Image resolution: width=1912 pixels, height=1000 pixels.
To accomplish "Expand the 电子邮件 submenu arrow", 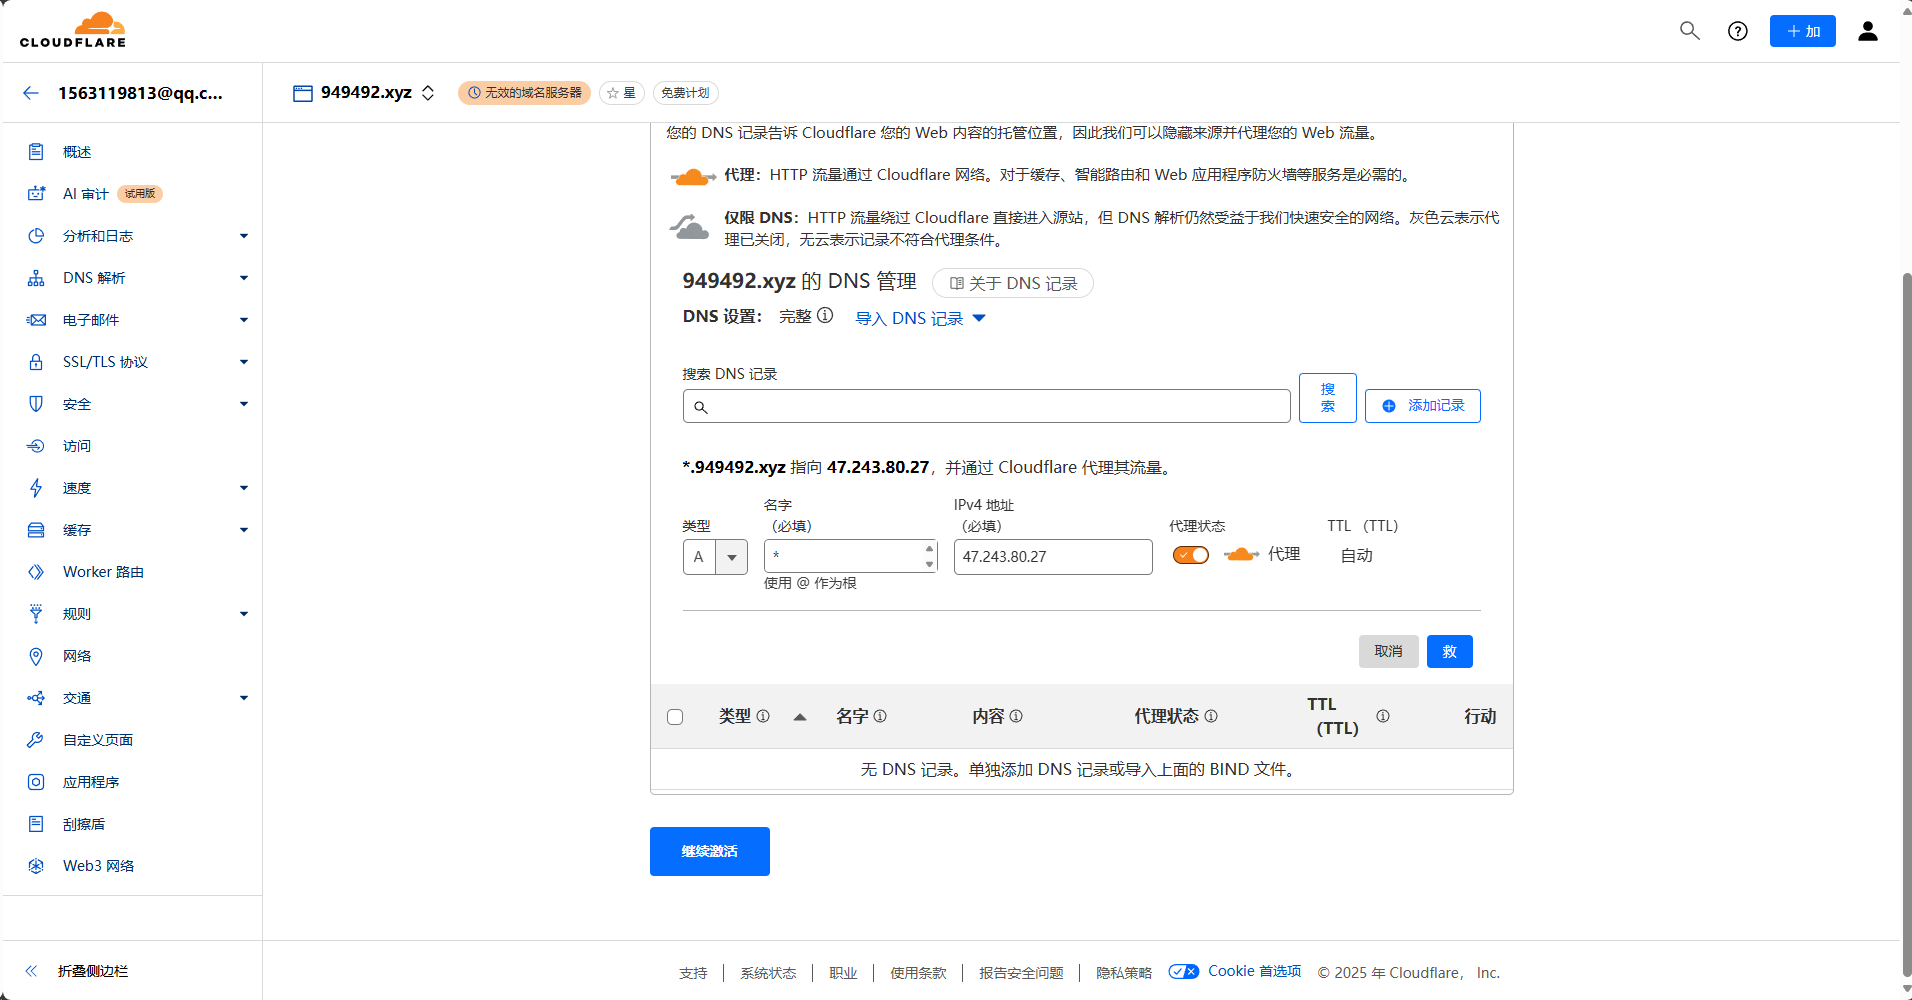I will (243, 320).
